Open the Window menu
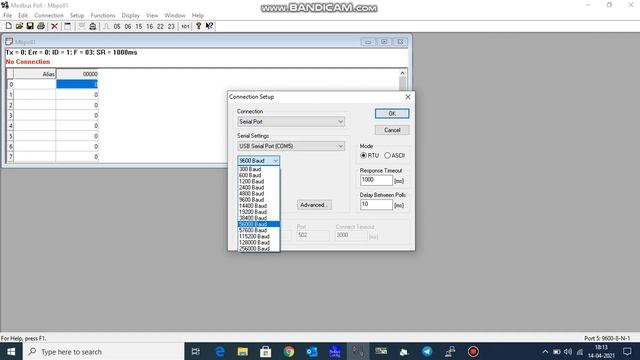The image size is (640, 360). click(x=175, y=16)
